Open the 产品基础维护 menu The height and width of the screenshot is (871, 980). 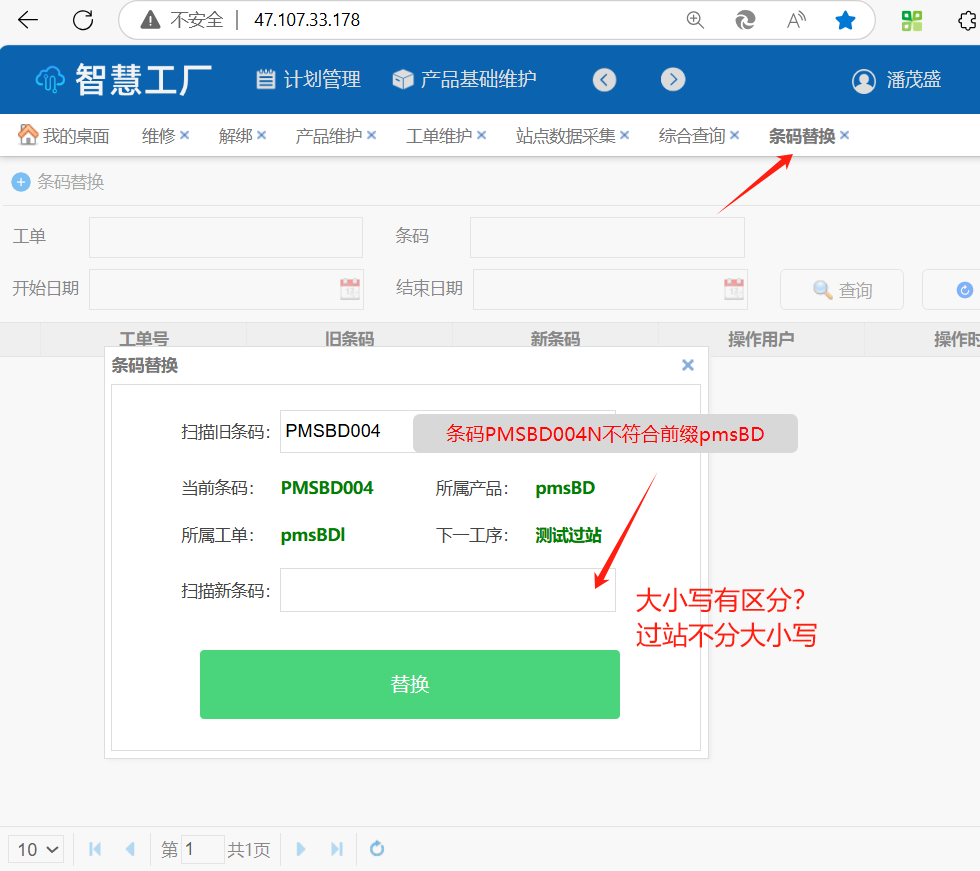464,79
